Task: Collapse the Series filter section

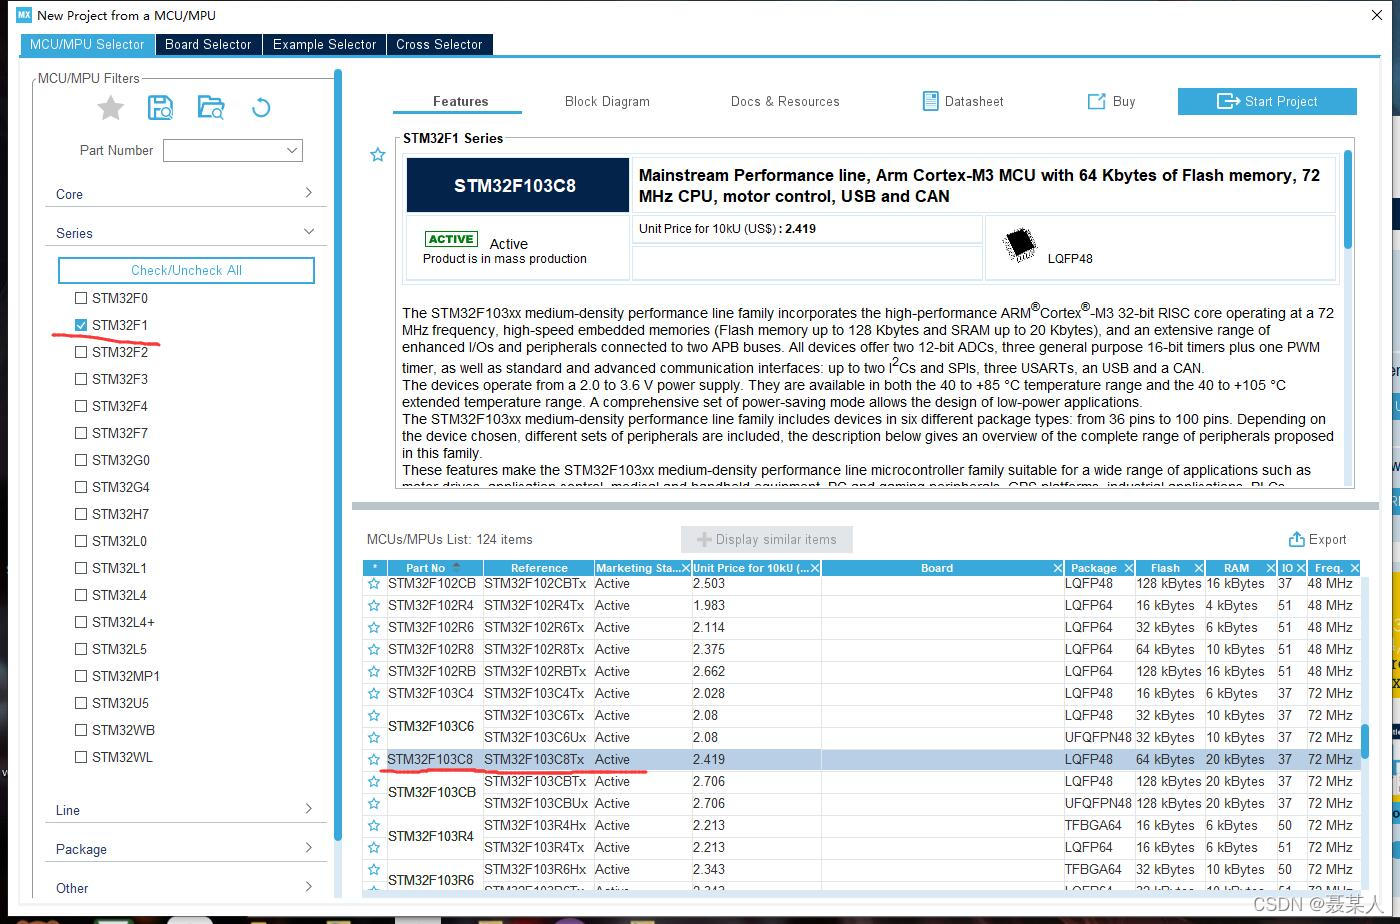Action: (186, 233)
